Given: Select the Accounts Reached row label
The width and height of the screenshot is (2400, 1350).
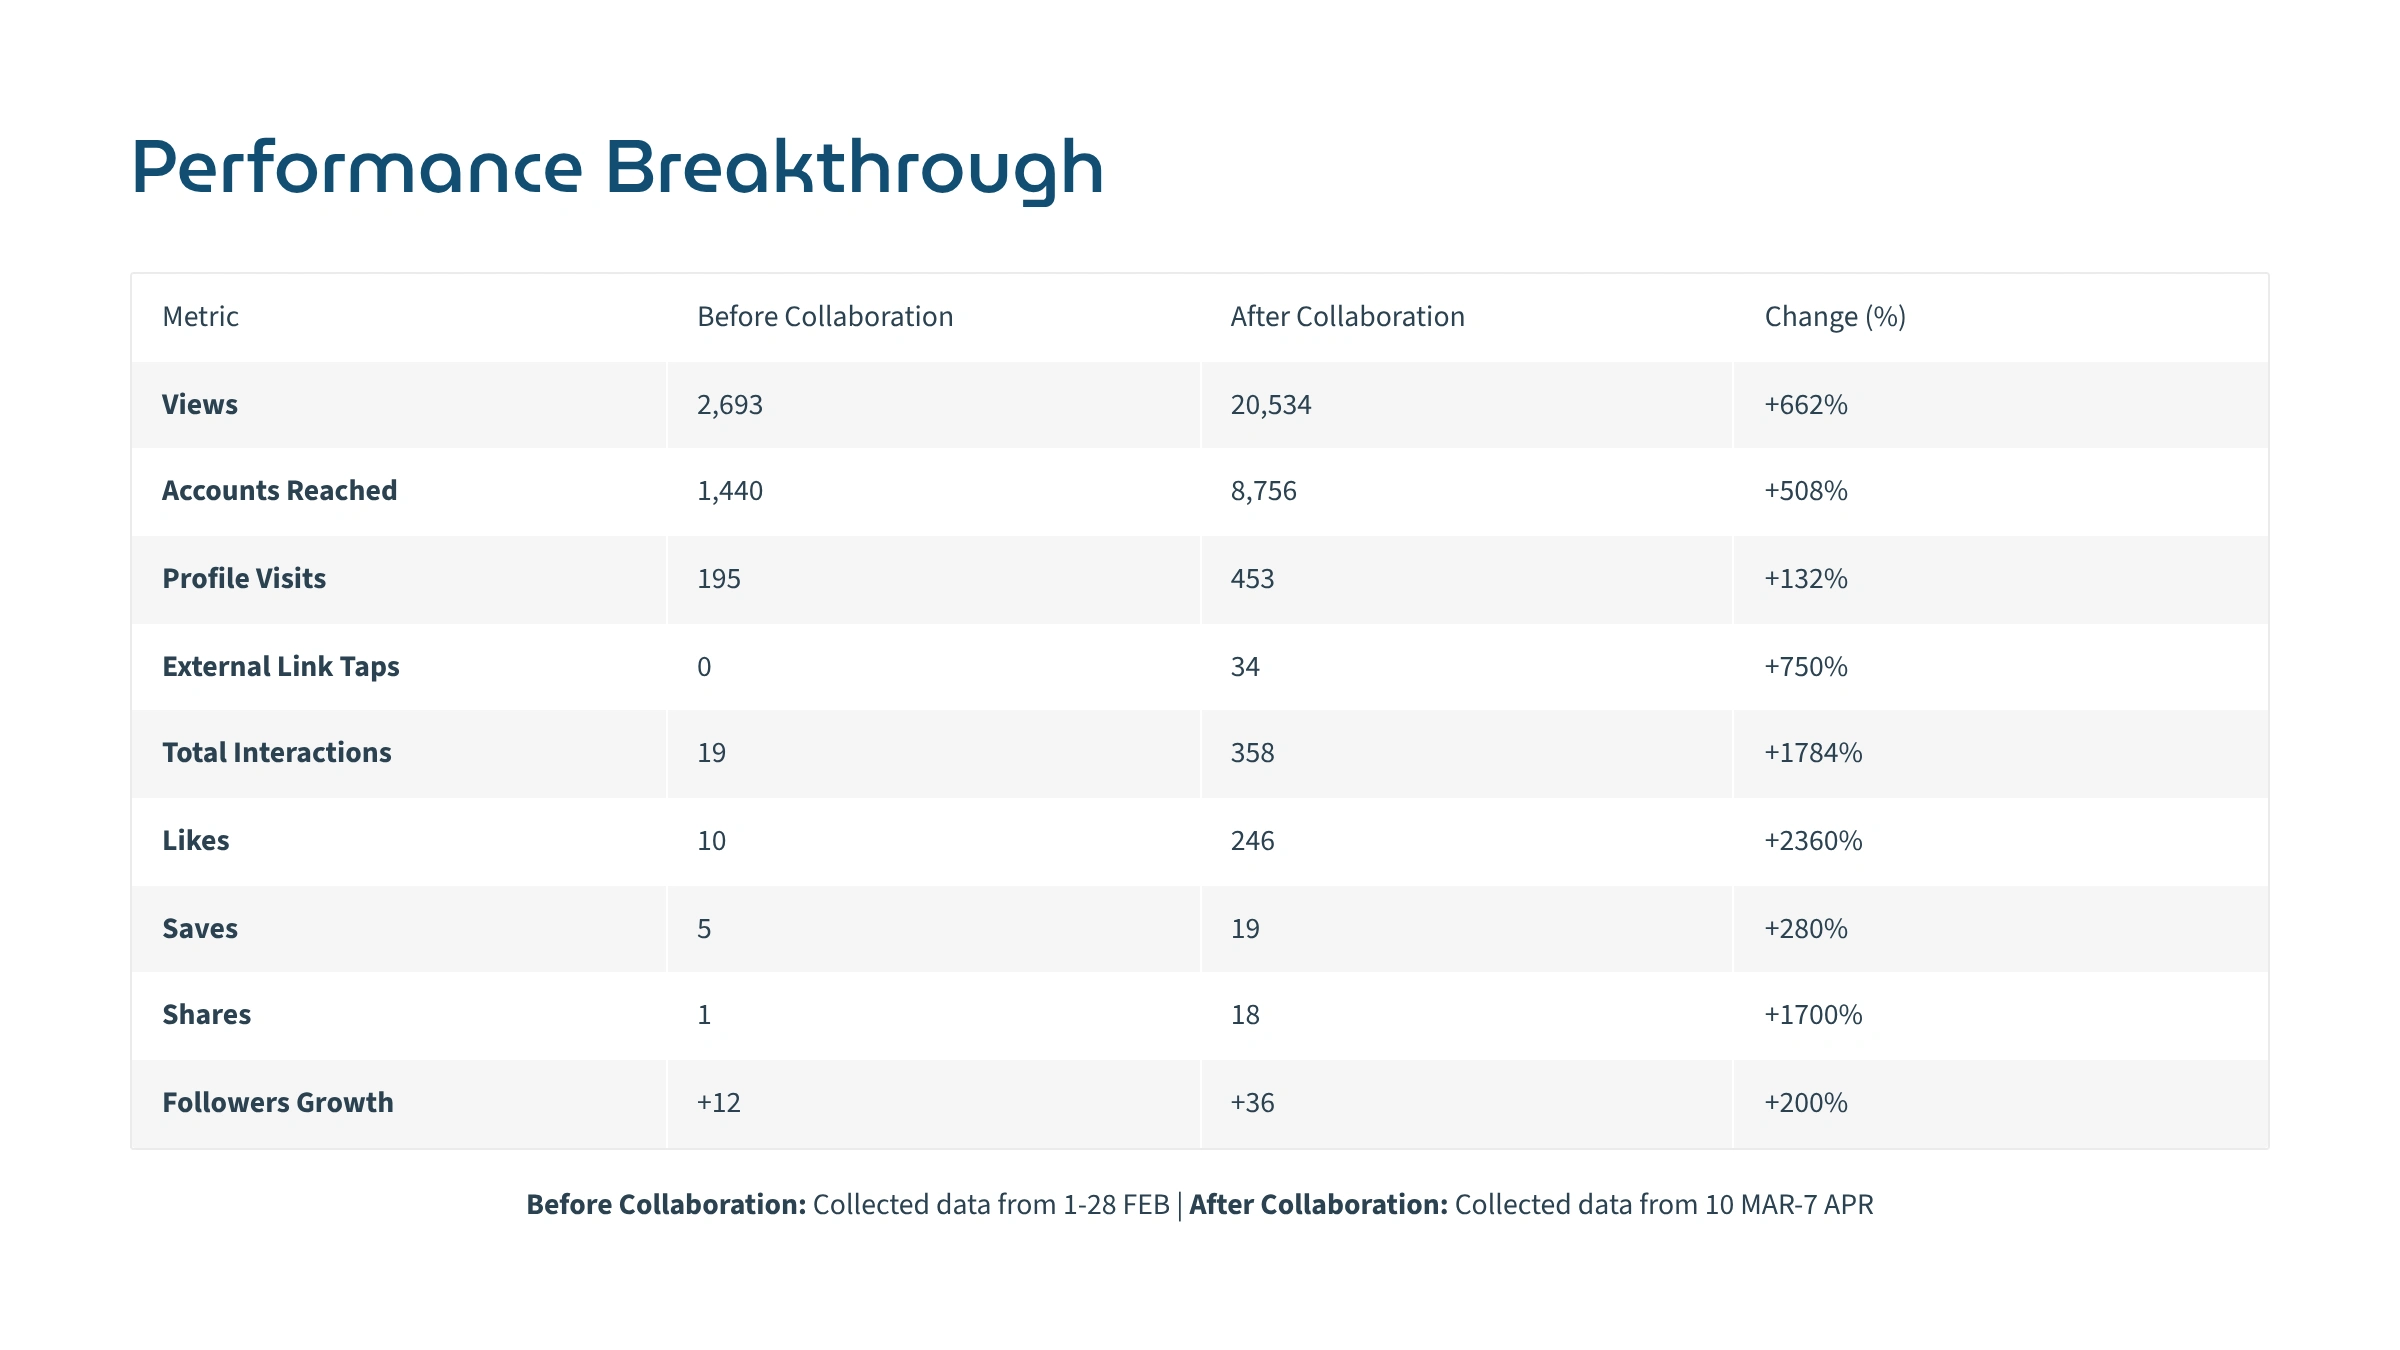Looking at the screenshot, I should 280,491.
